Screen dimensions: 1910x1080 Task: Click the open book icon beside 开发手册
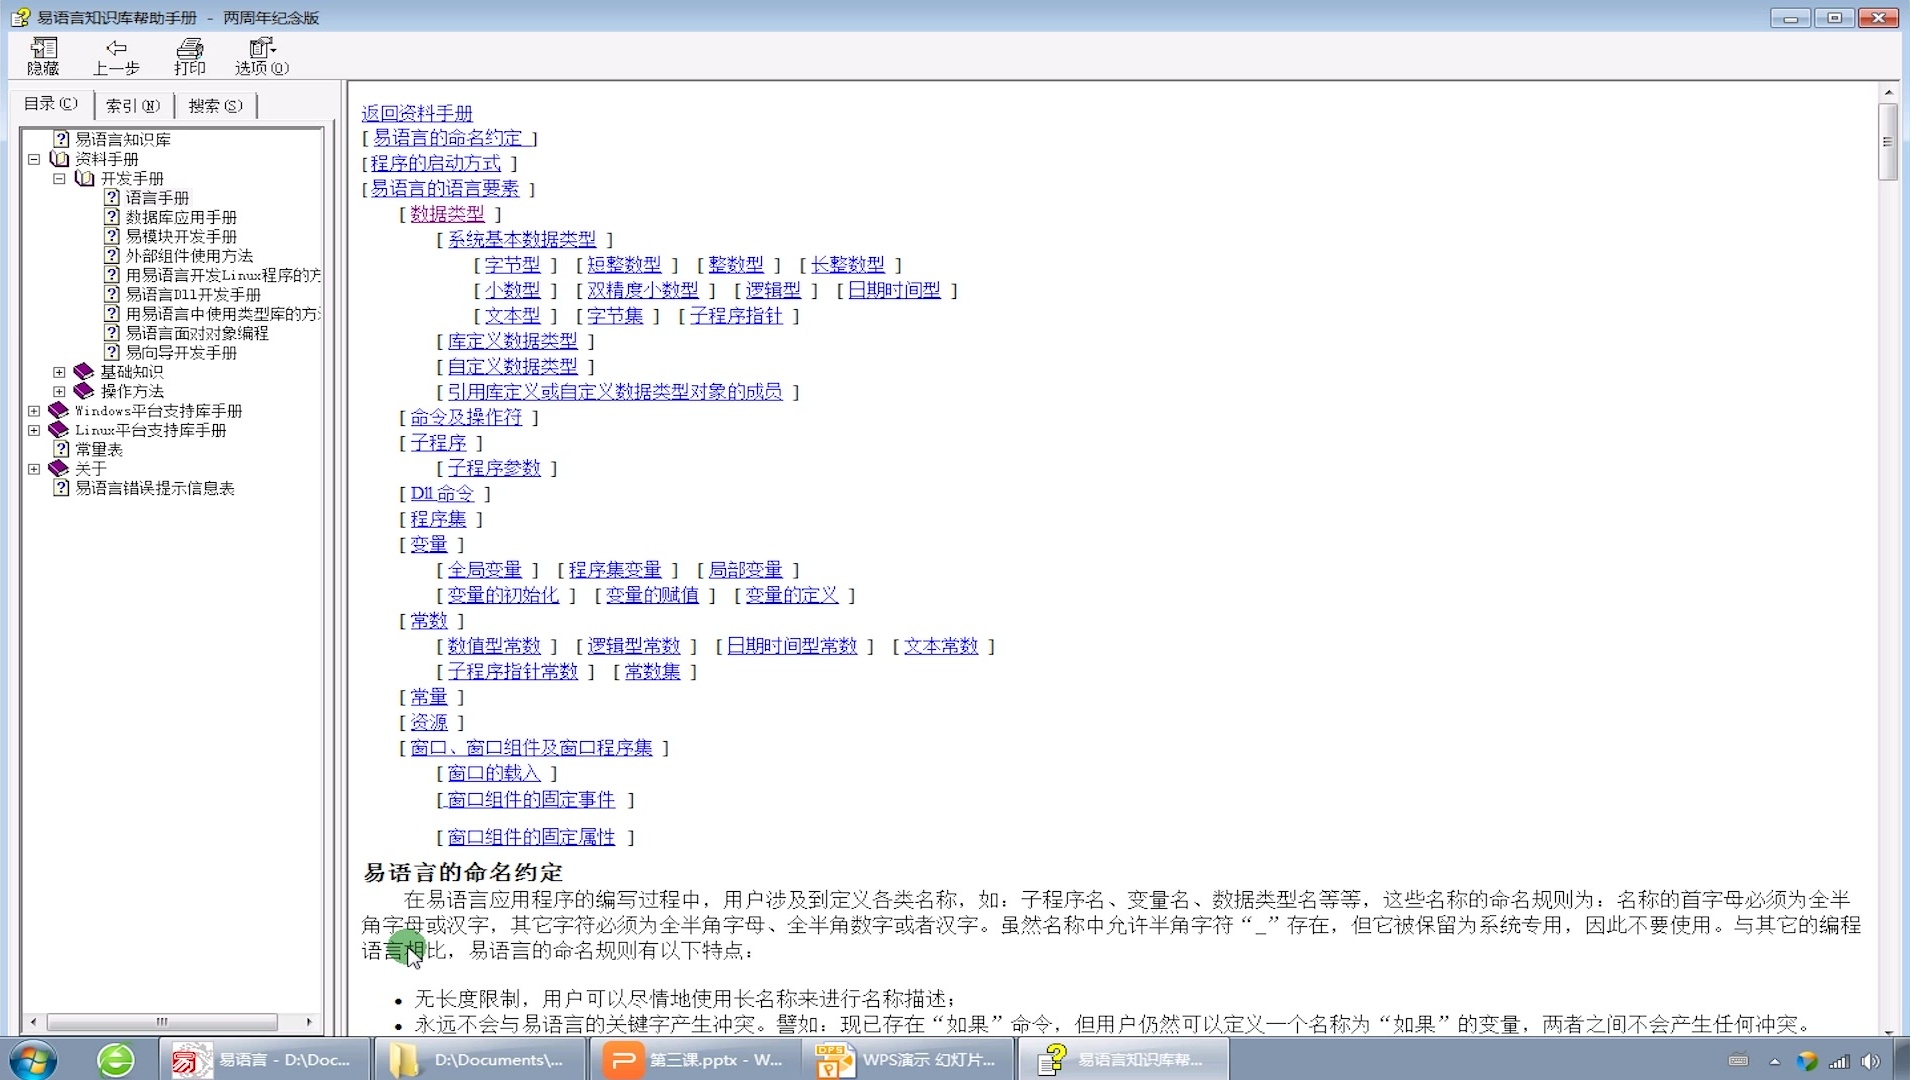[85, 178]
